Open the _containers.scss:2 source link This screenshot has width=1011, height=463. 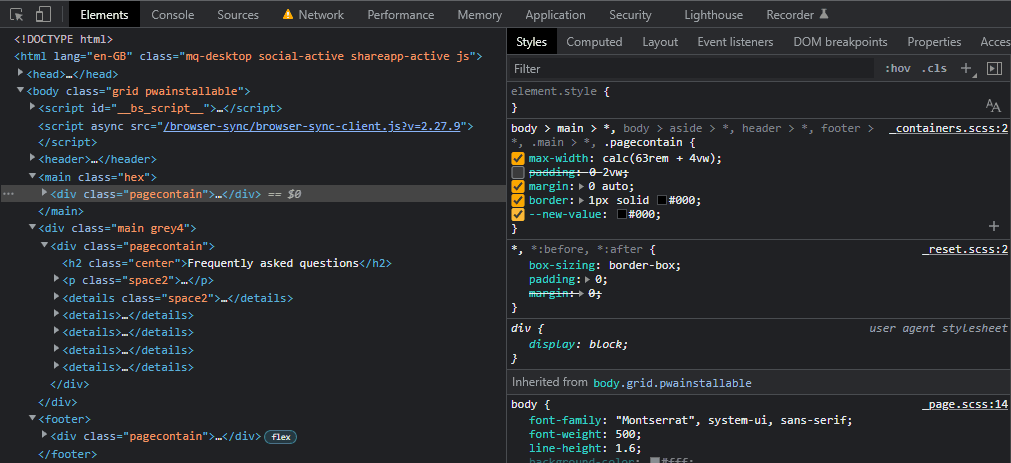tap(948, 128)
